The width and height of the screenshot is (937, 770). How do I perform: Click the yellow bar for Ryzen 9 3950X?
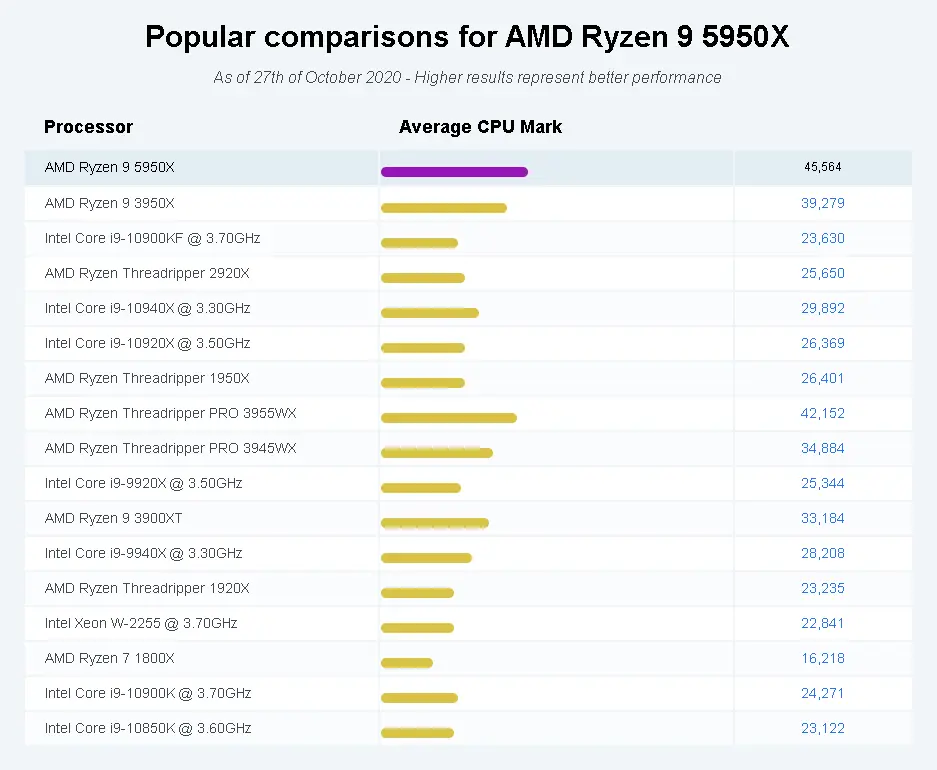[x=444, y=208]
